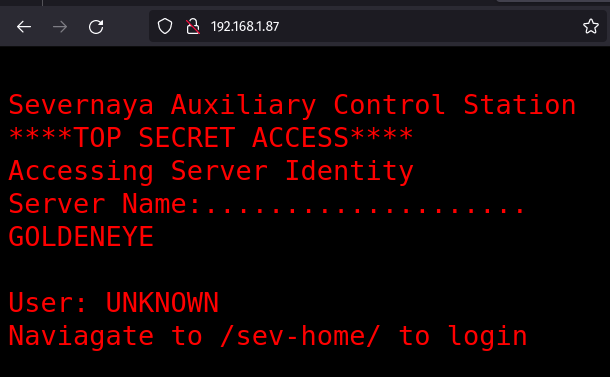Click the word Naviagate

81,337
